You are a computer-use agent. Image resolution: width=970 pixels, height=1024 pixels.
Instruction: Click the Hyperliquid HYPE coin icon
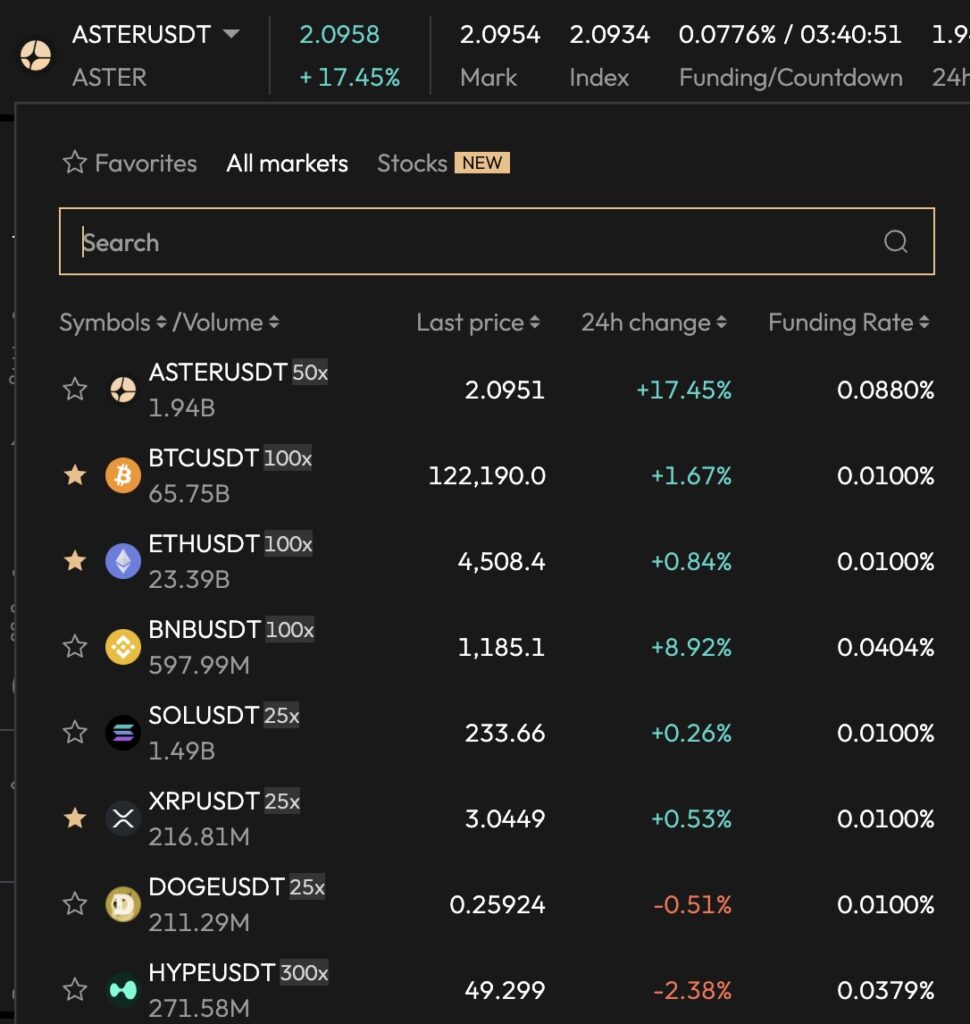tap(123, 990)
